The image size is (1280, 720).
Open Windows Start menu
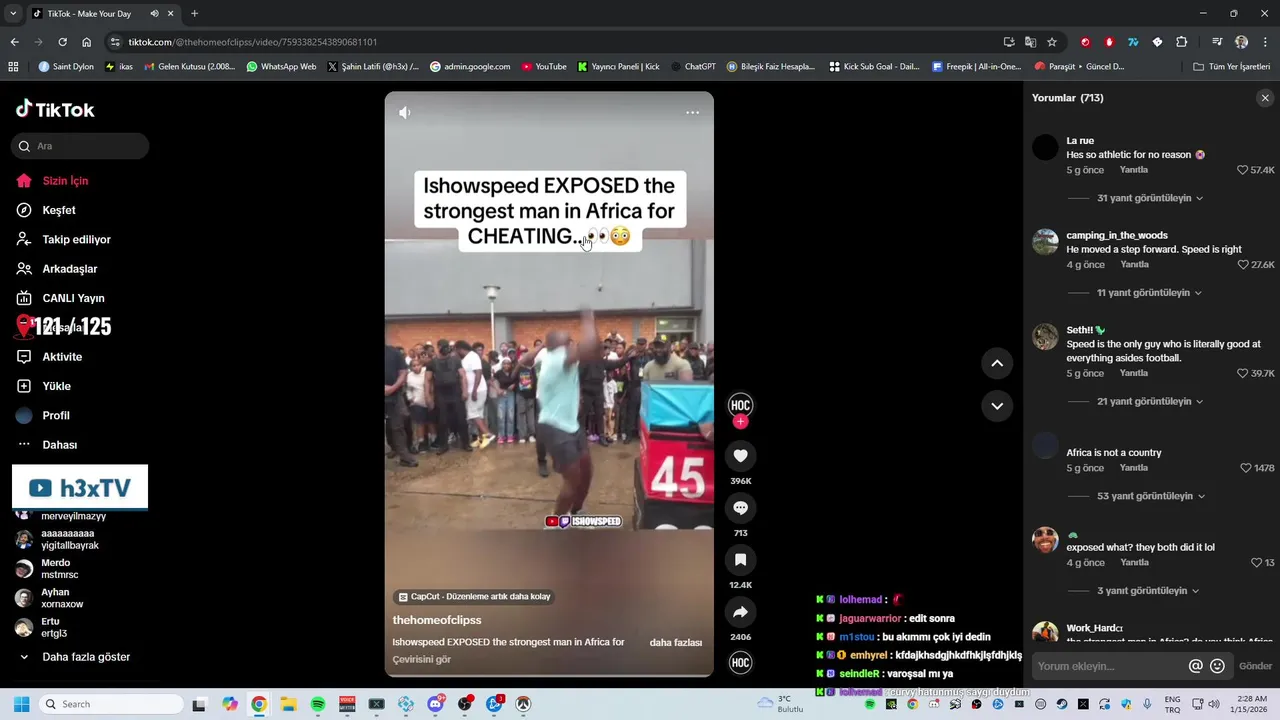[x=21, y=704]
